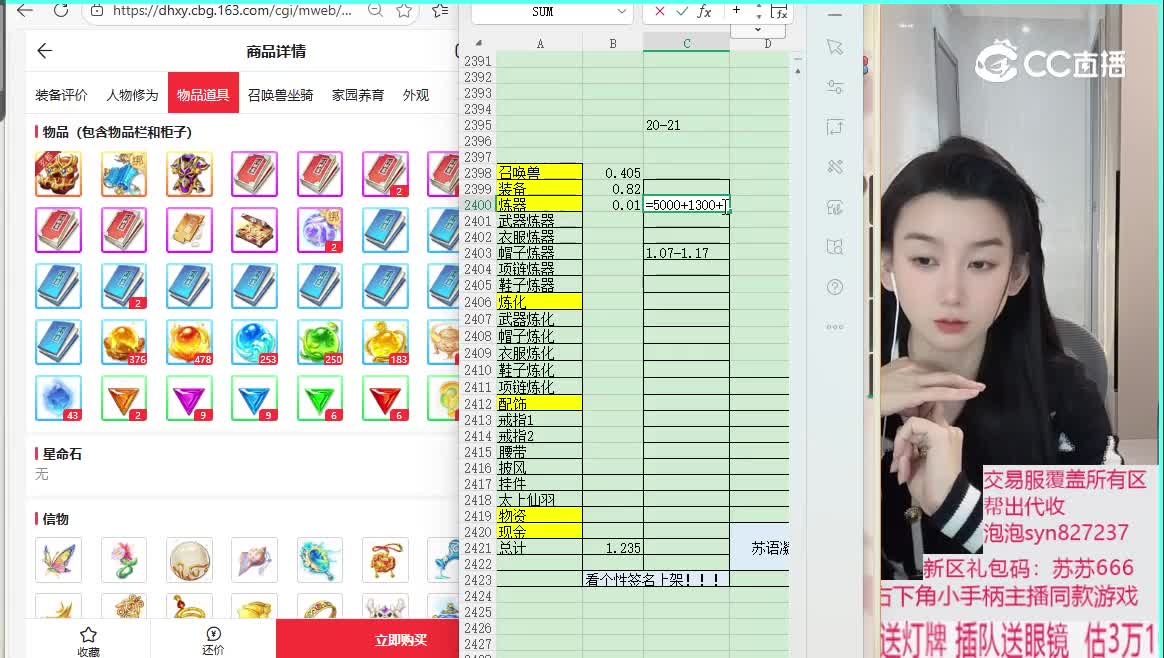The height and width of the screenshot is (658, 1164).
Task: Select cell containing 0.82
Action: [x=613, y=189]
